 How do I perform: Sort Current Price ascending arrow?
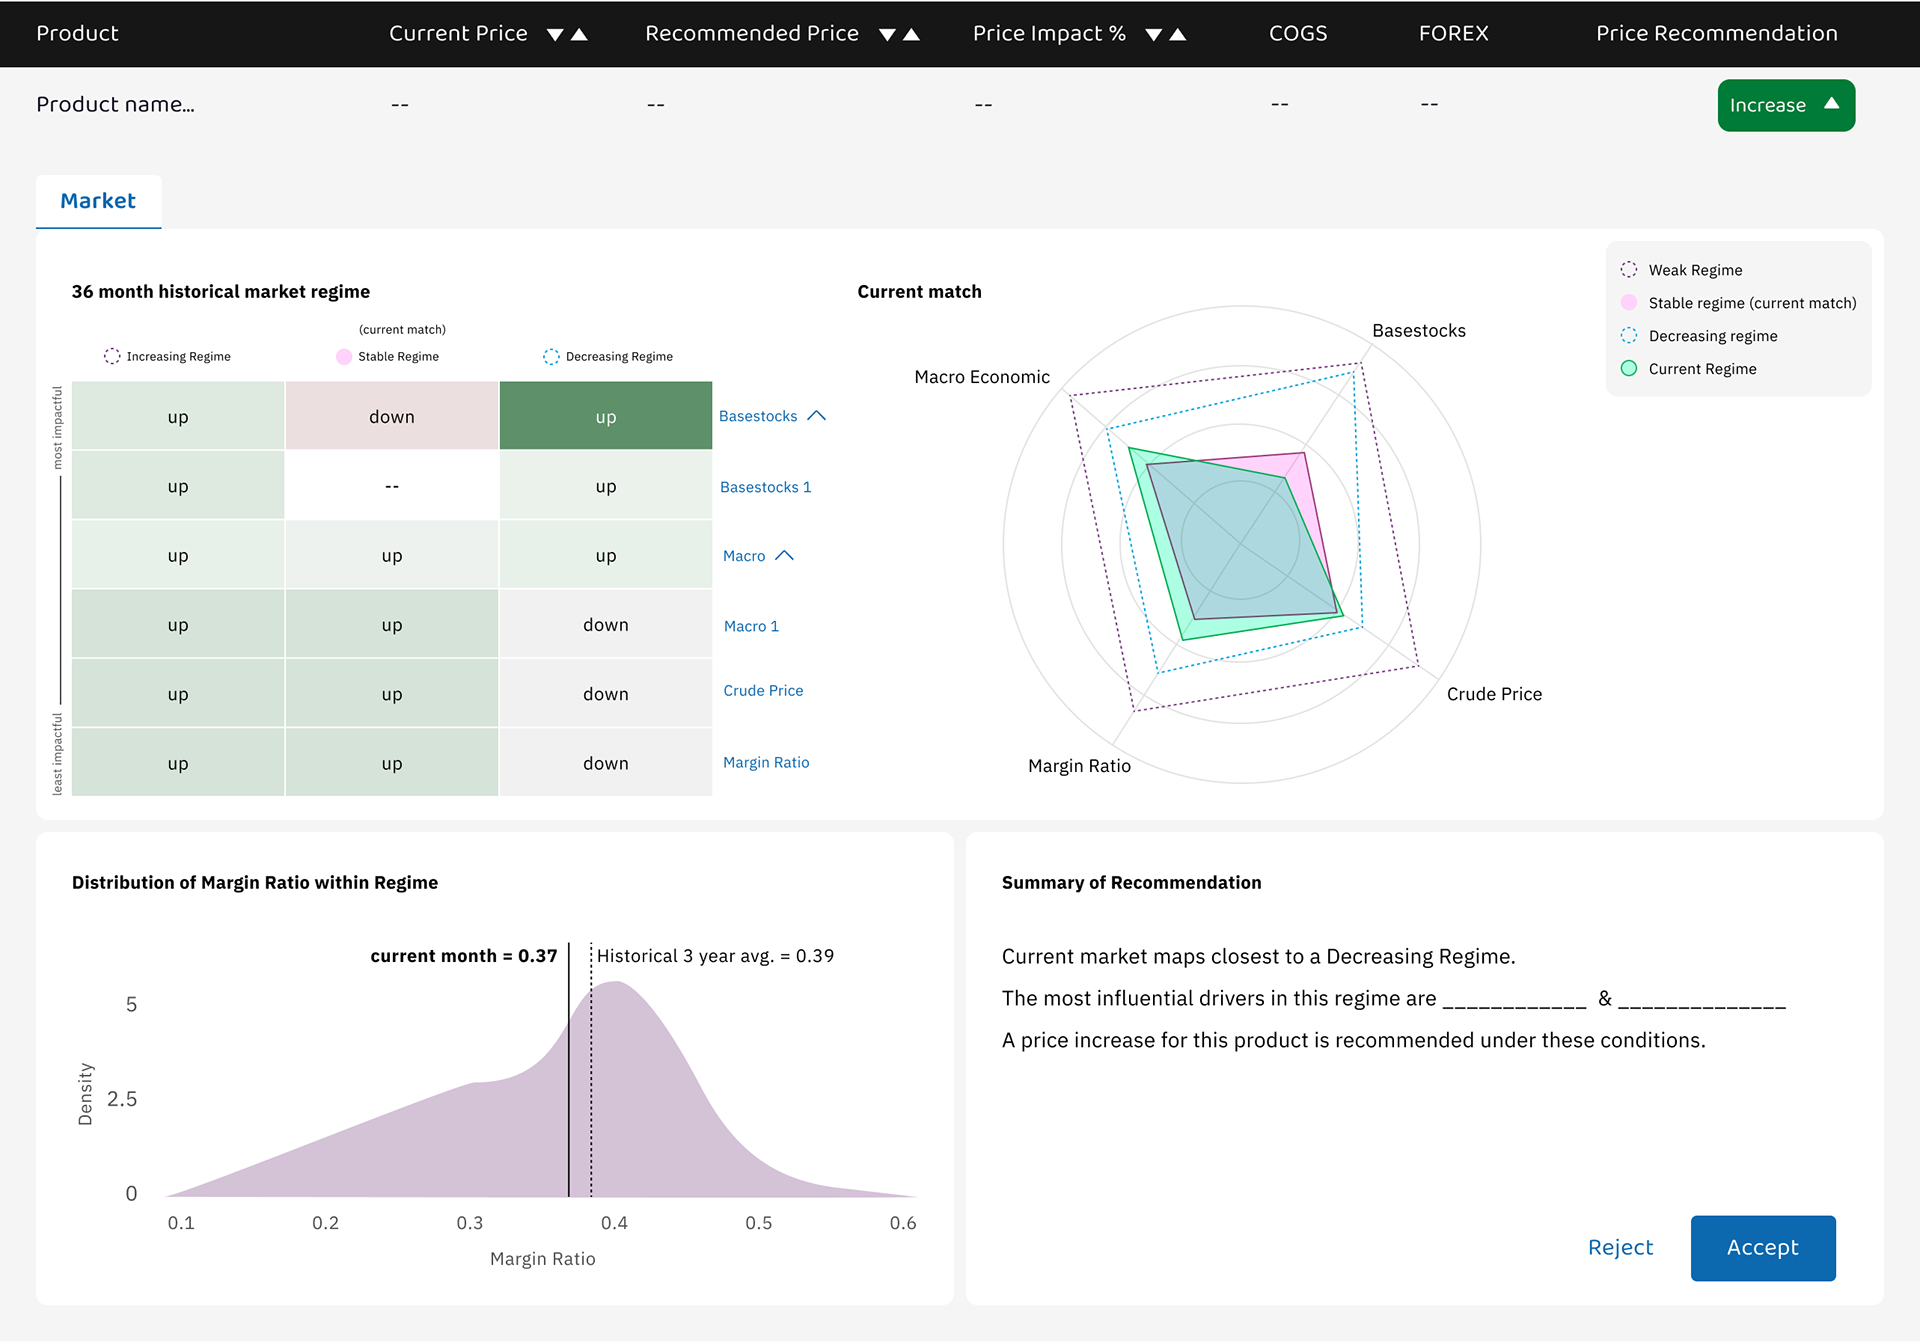(579, 34)
